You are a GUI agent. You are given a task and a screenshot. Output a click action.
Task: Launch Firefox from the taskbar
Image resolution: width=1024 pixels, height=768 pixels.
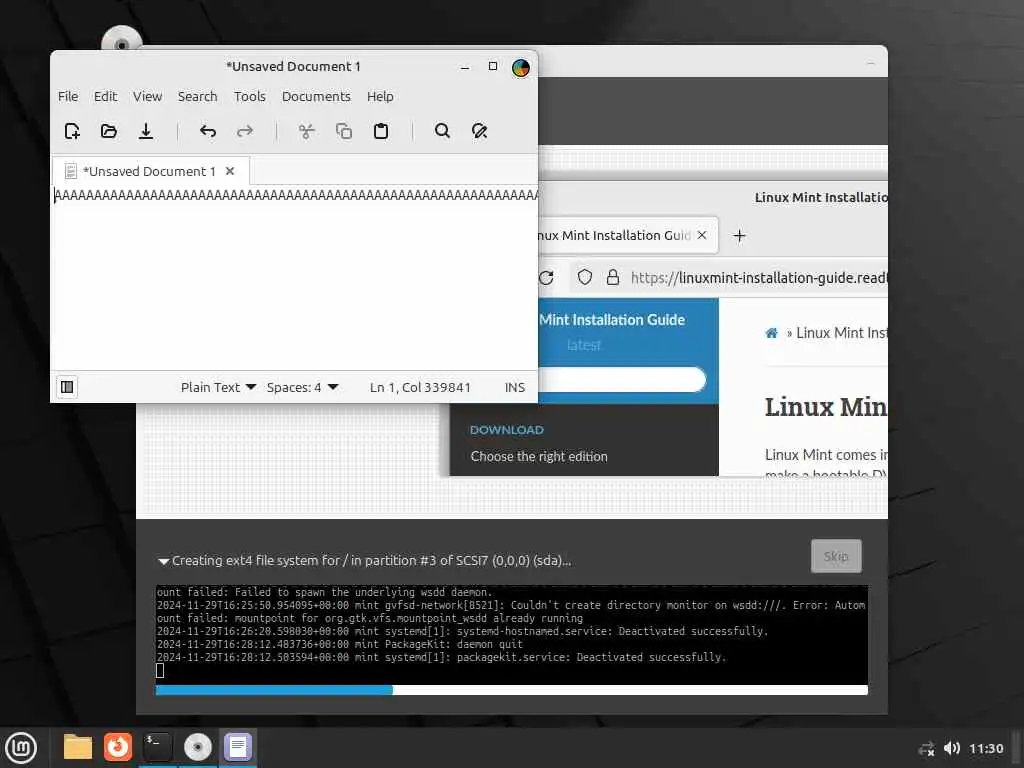pos(118,747)
